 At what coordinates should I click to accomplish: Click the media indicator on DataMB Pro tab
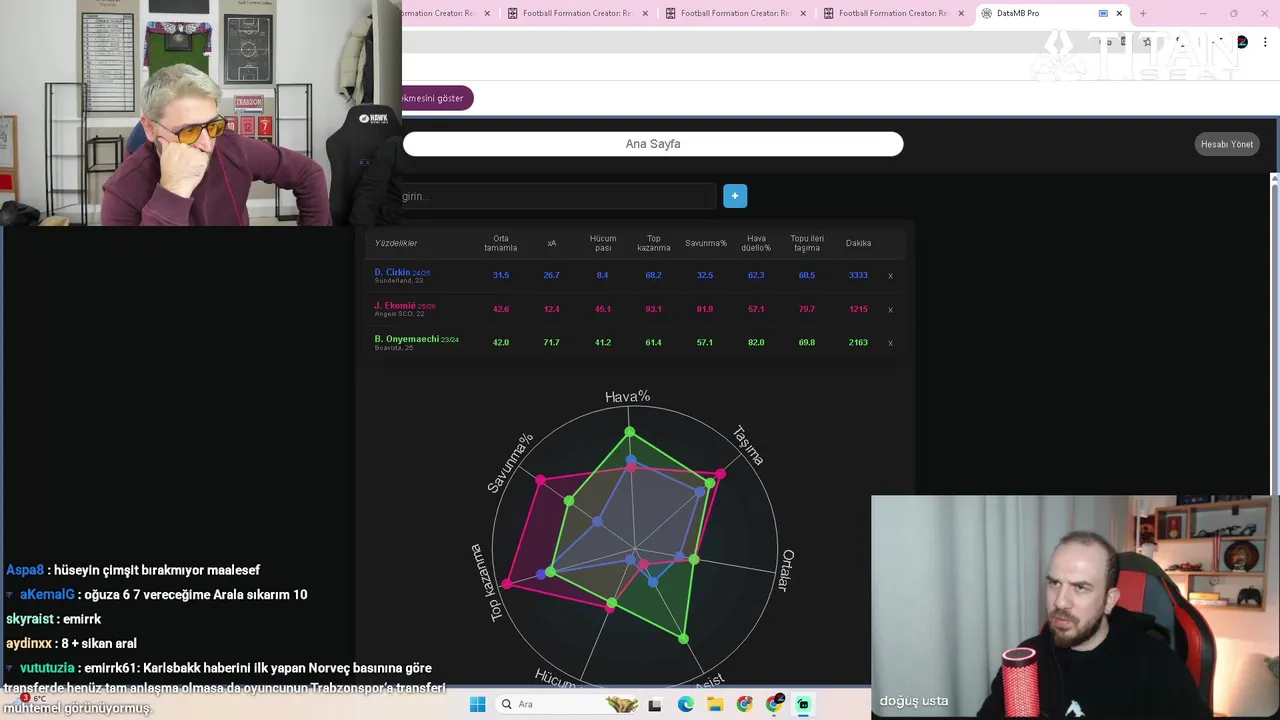(x=1103, y=13)
